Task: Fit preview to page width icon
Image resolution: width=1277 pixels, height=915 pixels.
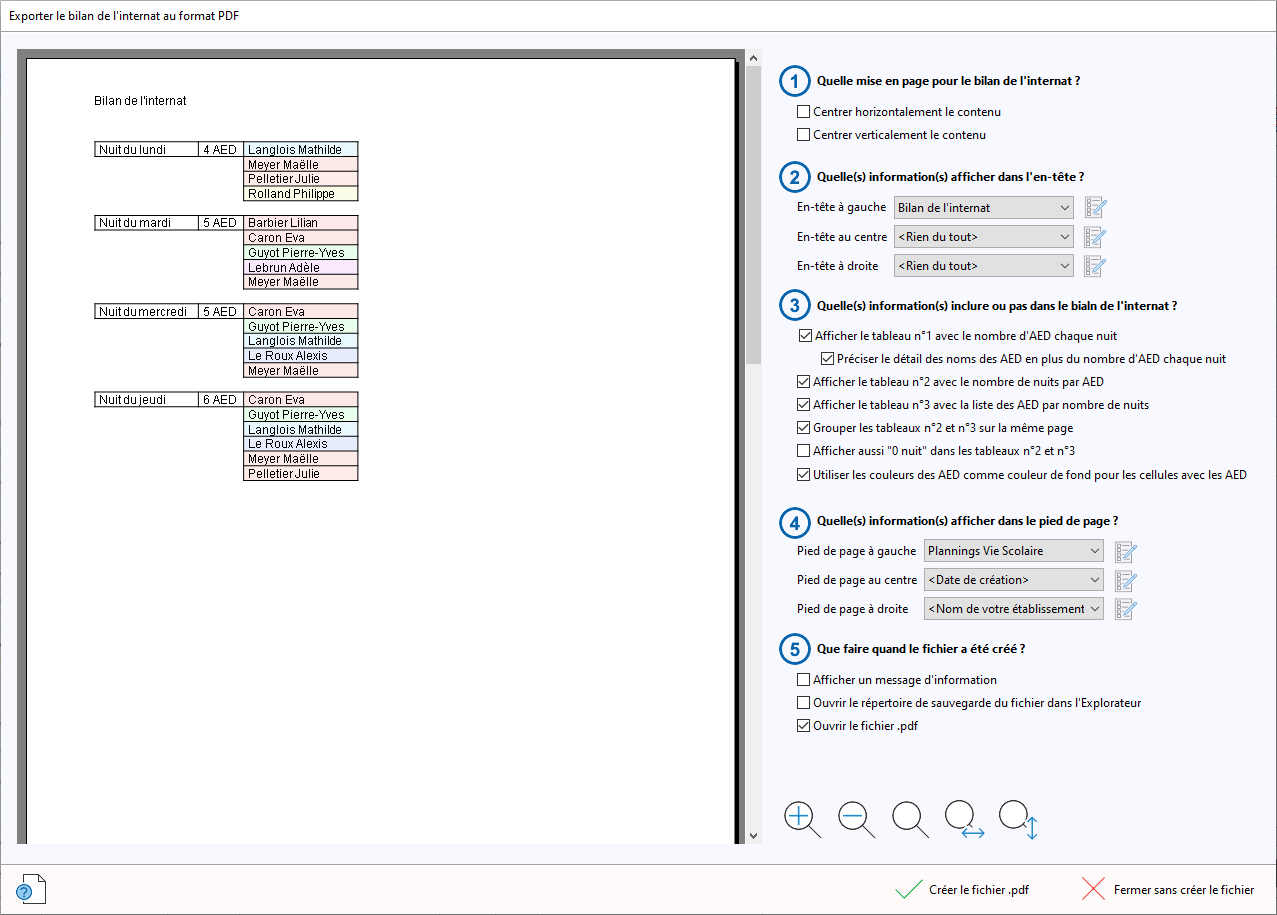Action: (964, 818)
